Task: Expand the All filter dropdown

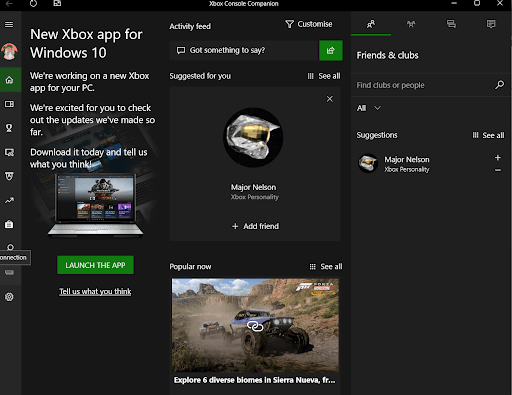Action: pyautogui.click(x=369, y=108)
